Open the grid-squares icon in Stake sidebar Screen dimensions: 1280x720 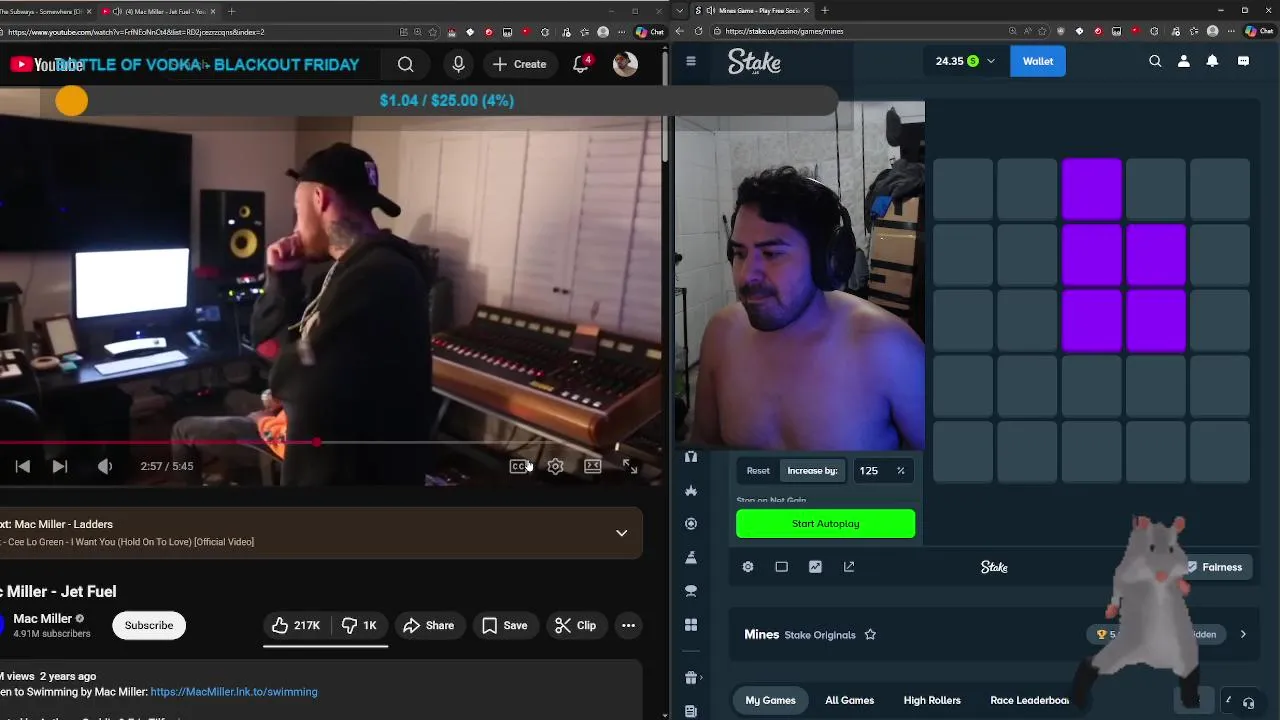coord(690,625)
